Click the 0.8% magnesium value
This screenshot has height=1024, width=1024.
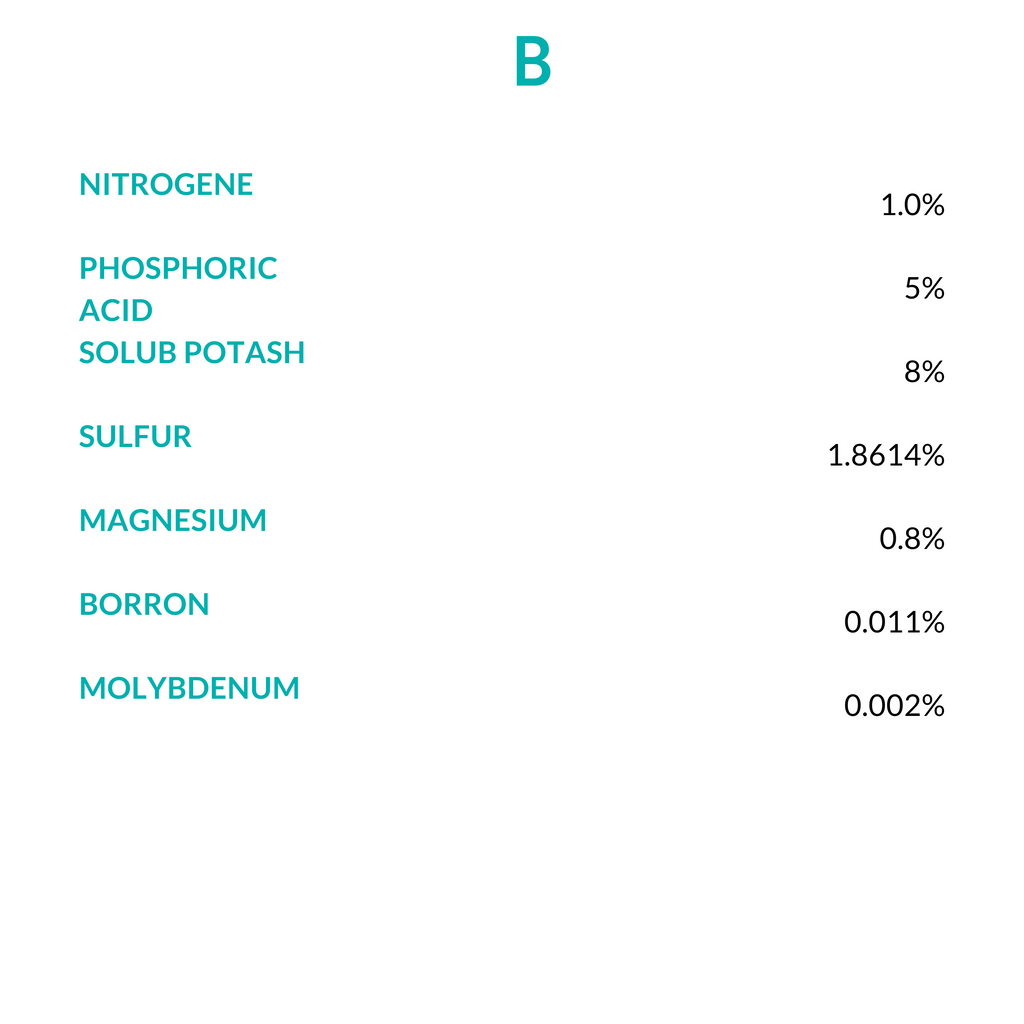[x=912, y=539]
